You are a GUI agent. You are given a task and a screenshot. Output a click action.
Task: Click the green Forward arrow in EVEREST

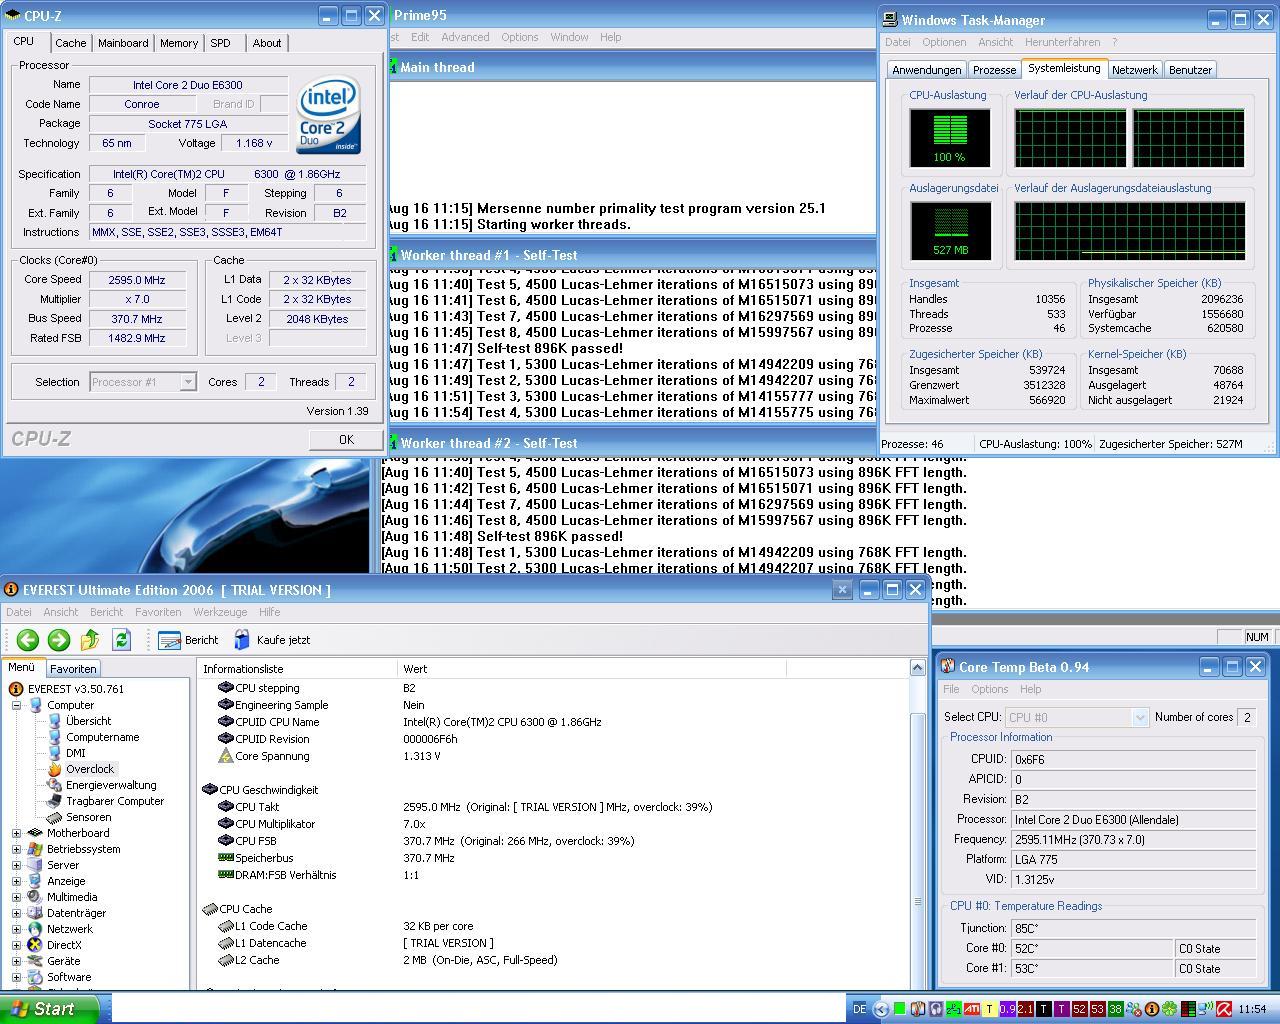click(x=59, y=640)
